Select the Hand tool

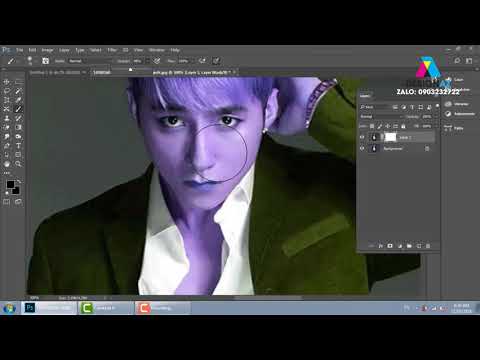6,164
